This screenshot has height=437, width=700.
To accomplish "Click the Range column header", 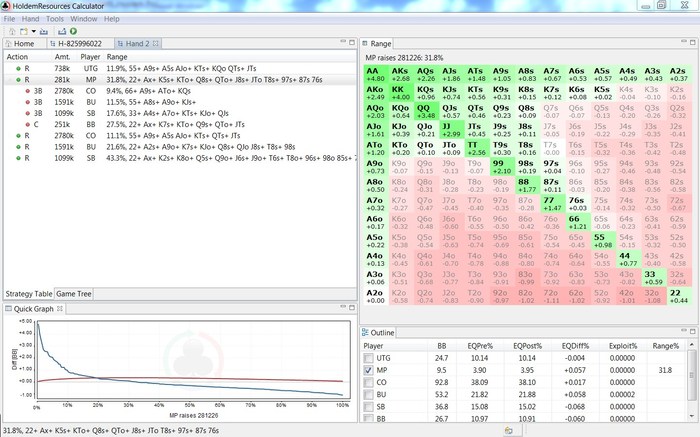I will pyautogui.click(x=117, y=57).
